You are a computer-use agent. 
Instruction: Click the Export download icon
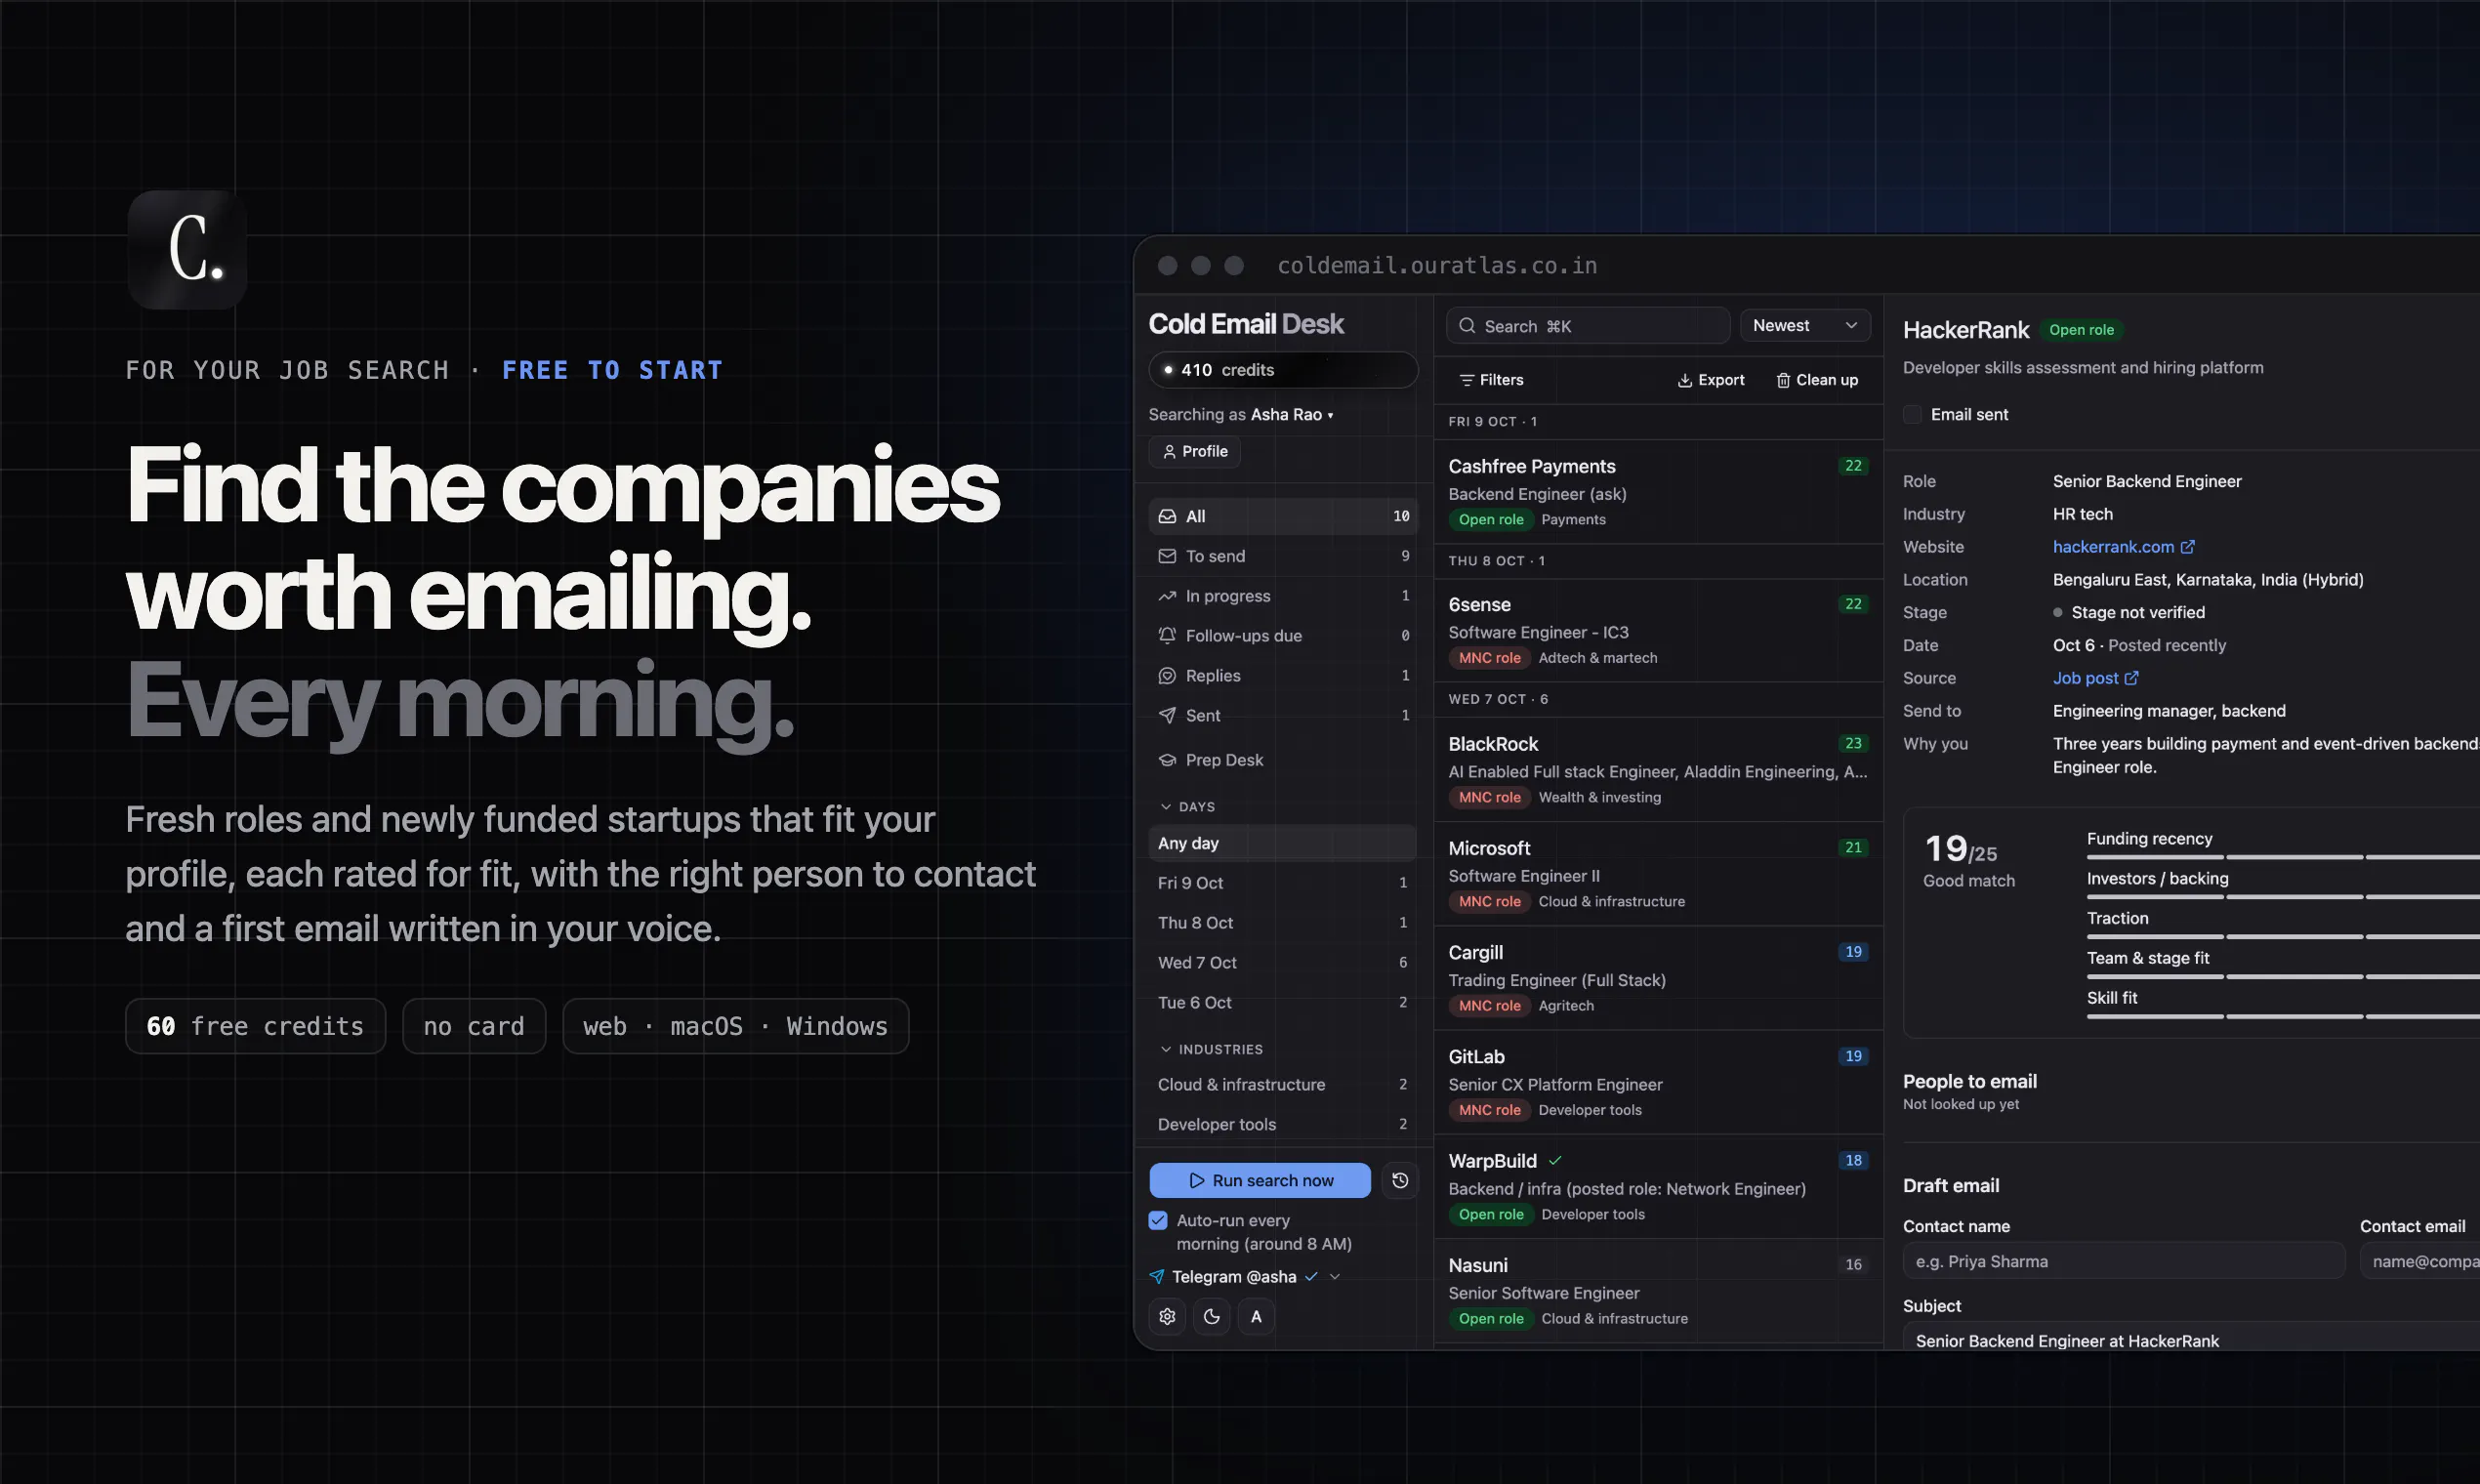coord(1684,380)
